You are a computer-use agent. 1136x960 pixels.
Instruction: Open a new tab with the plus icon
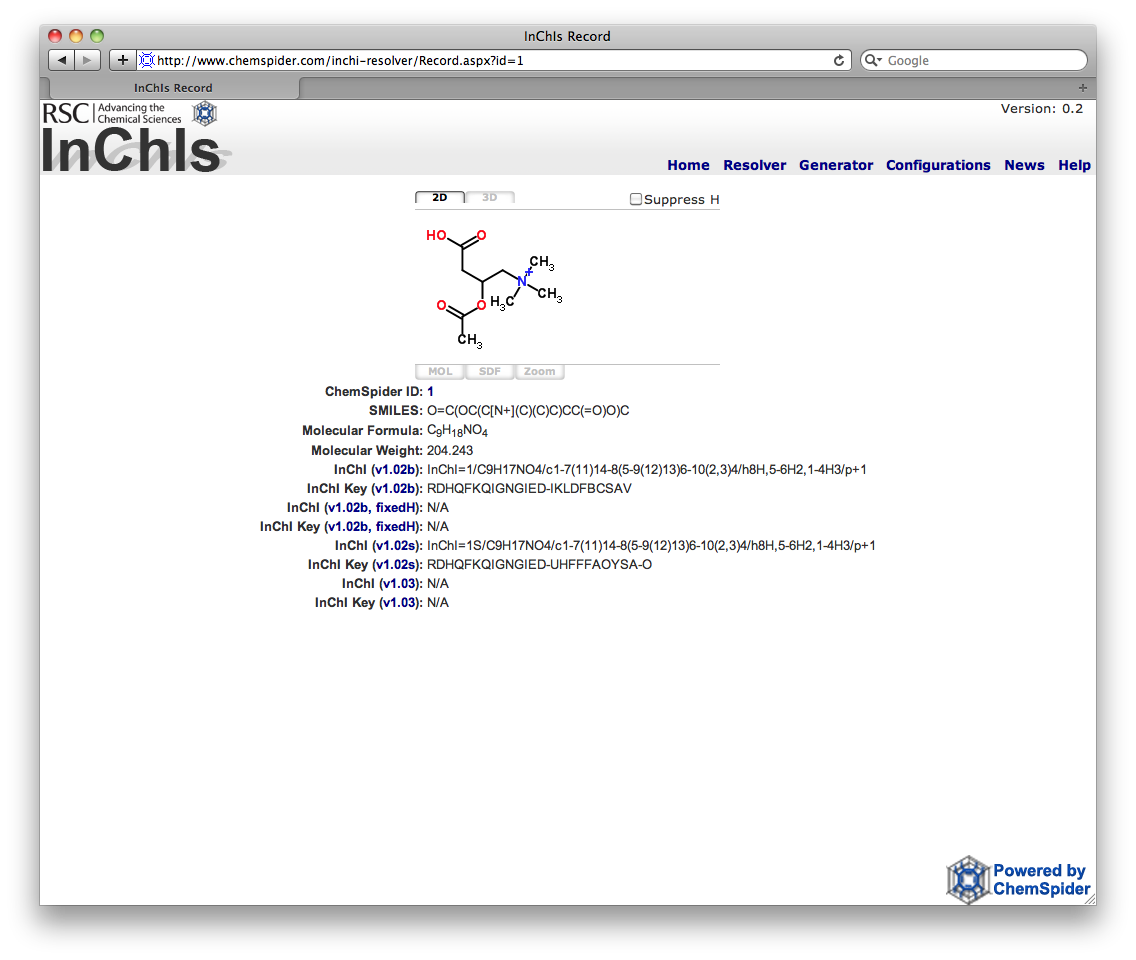(x=1082, y=88)
